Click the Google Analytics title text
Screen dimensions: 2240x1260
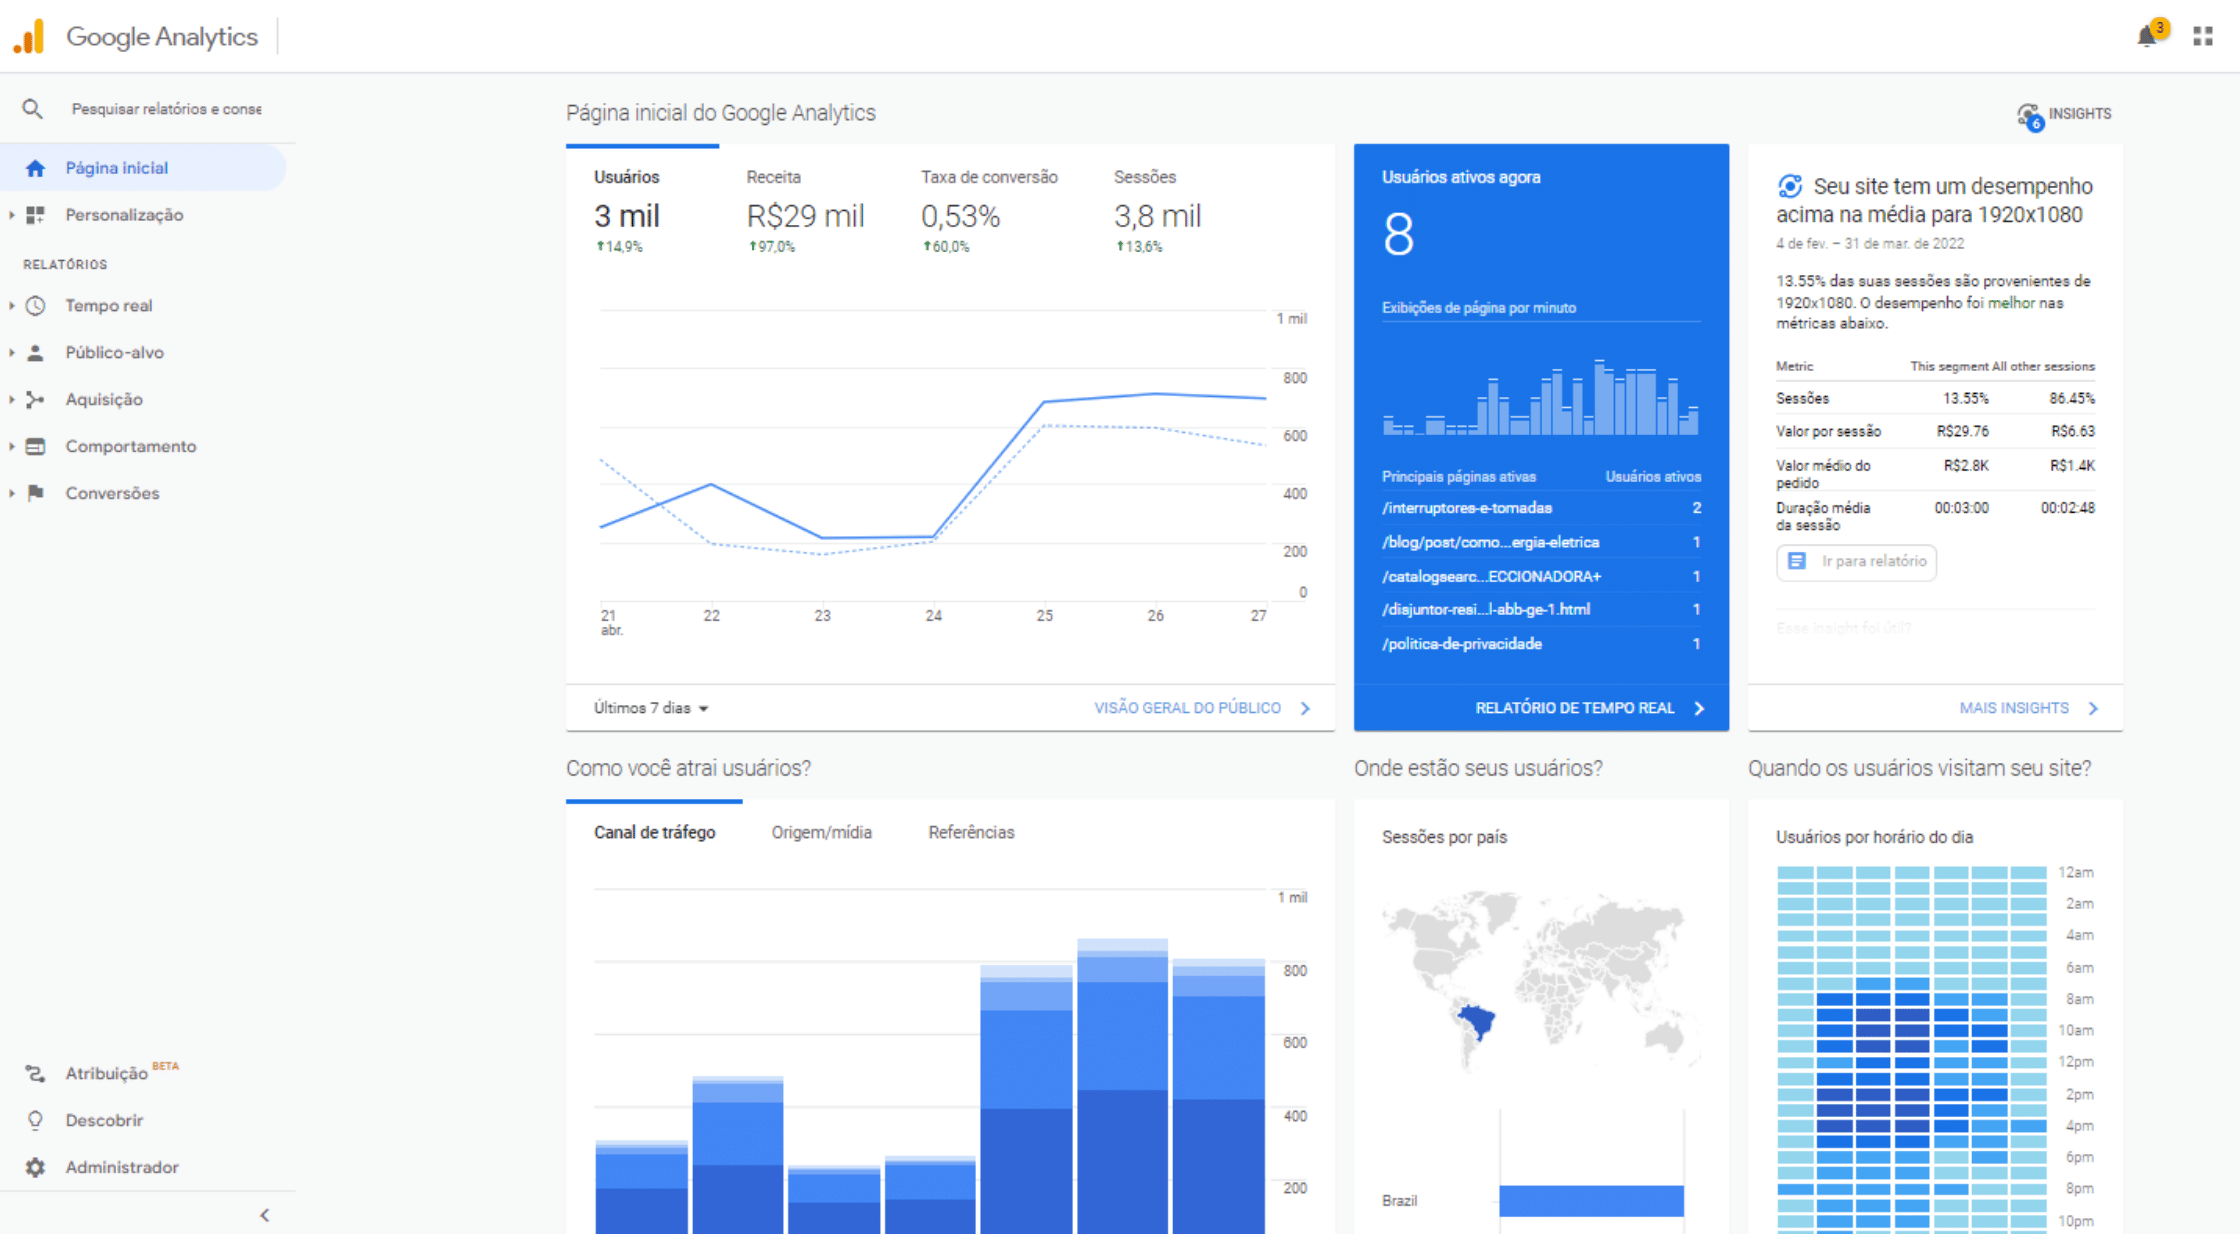[162, 37]
